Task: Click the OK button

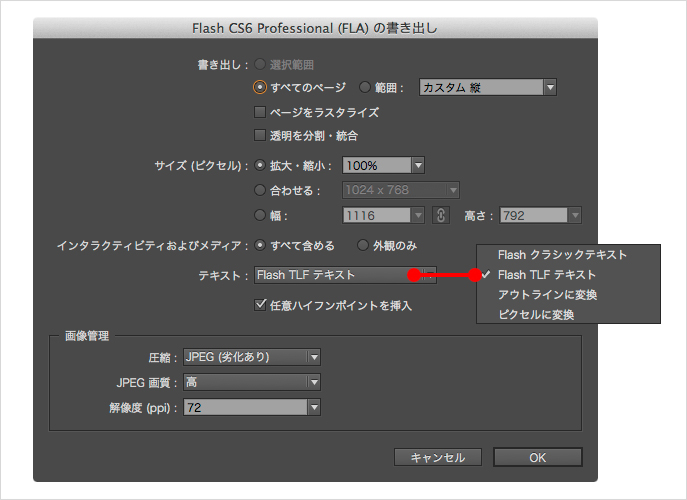Action: coord(538,457)
